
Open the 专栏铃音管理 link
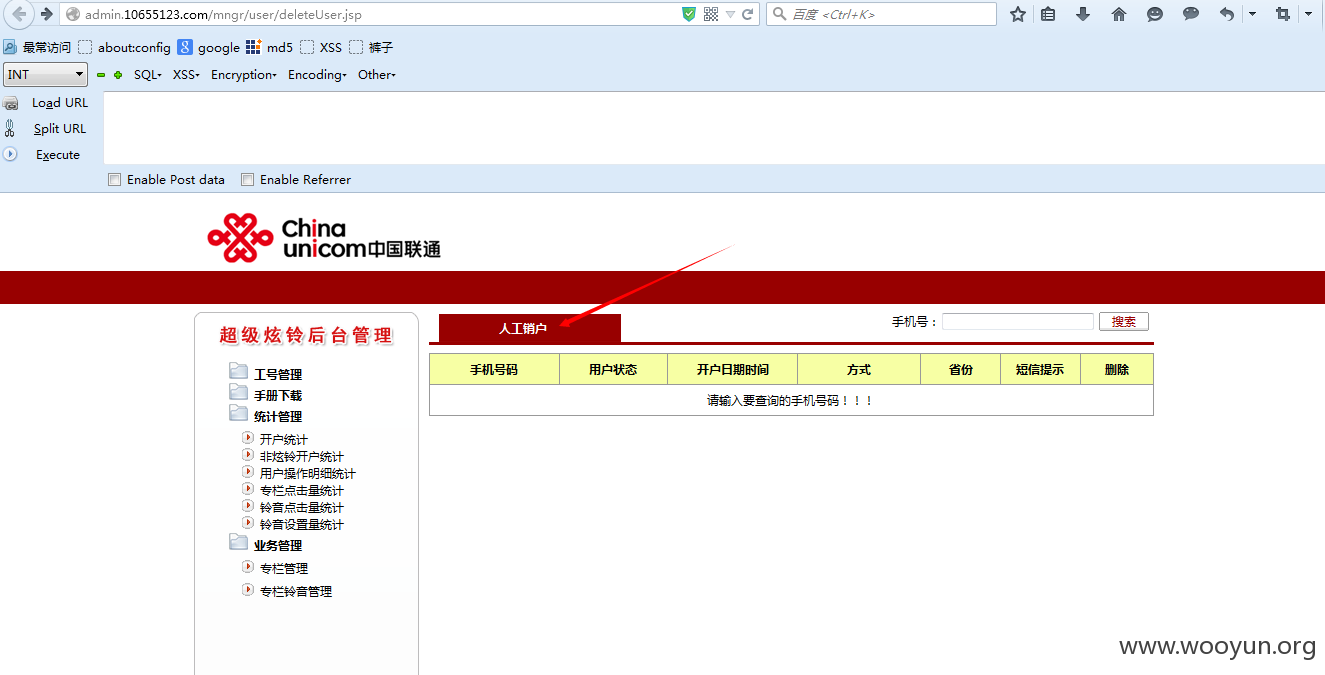296,591
